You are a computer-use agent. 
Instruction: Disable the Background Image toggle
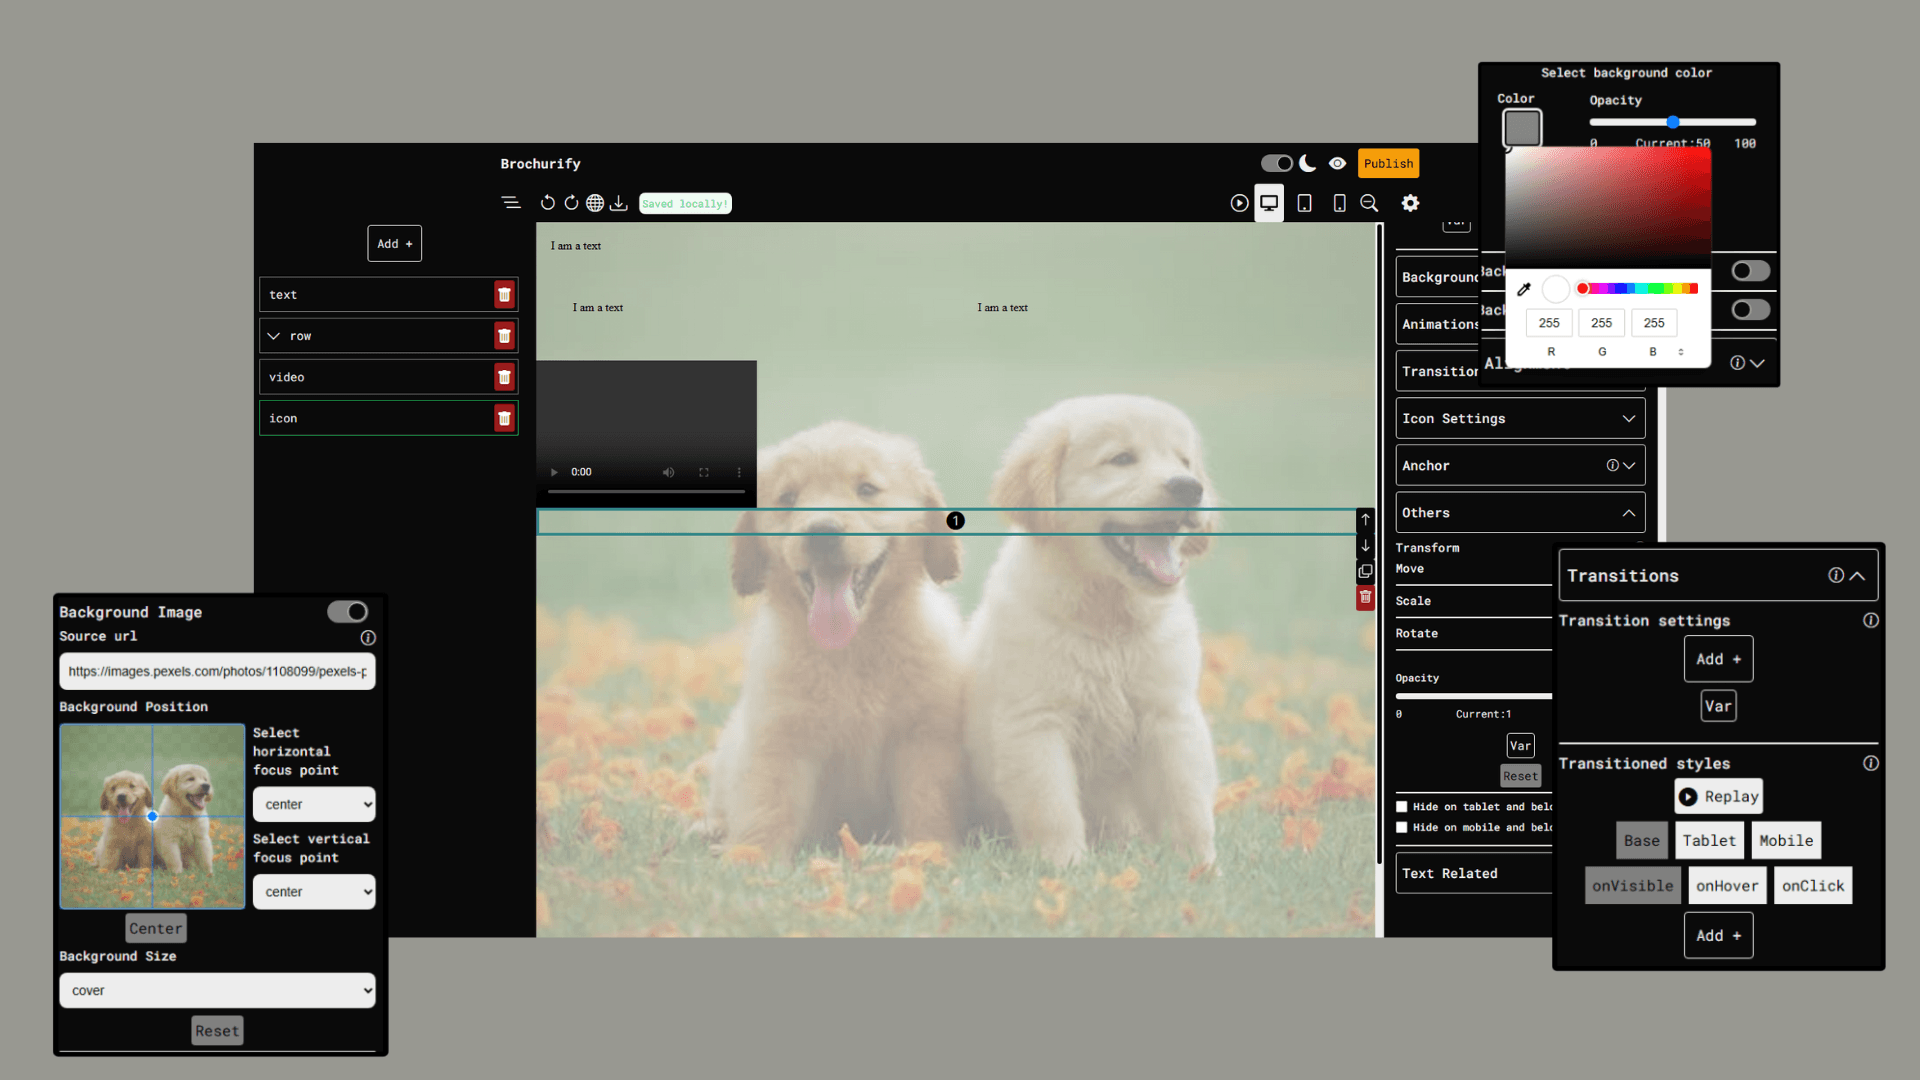347,611
